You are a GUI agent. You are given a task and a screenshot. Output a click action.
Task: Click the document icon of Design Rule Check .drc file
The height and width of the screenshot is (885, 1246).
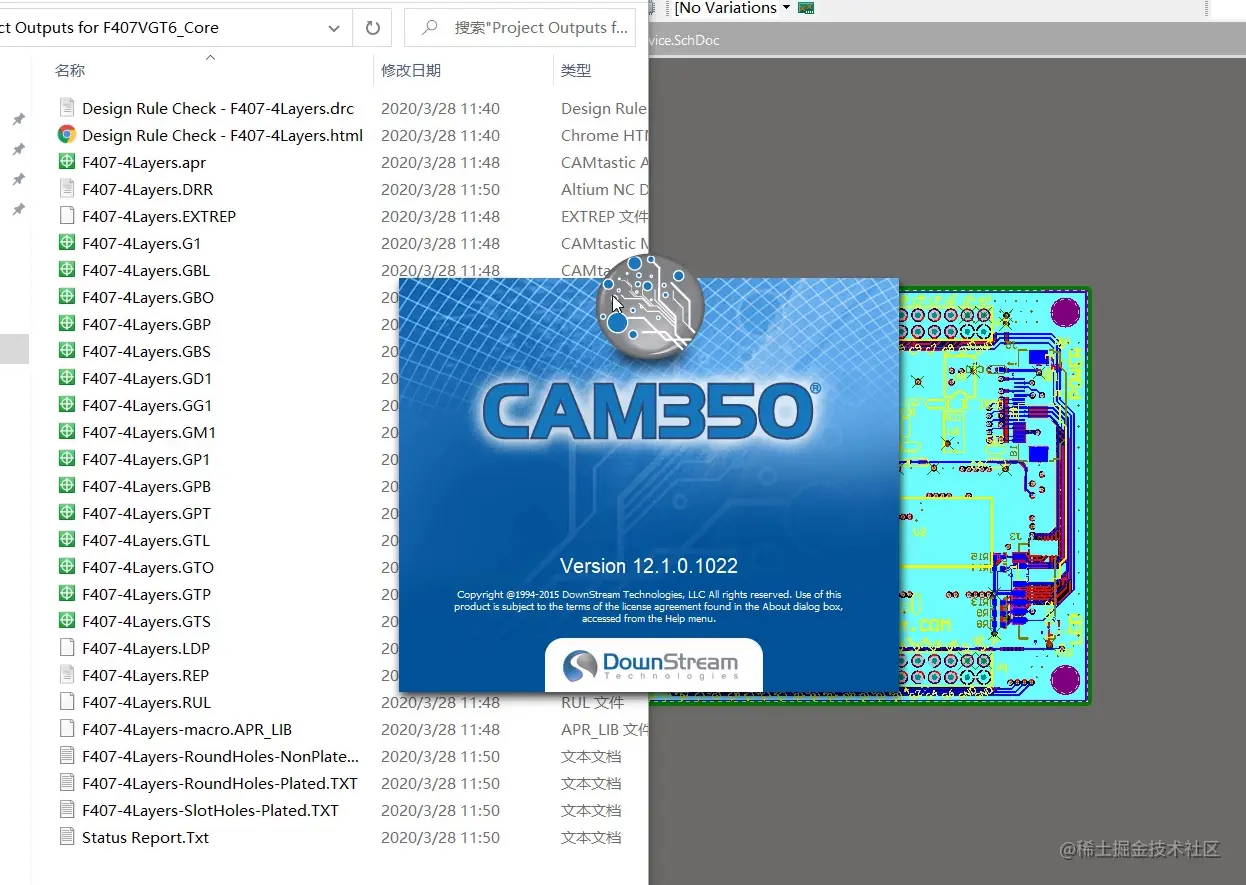coord(67,108)
